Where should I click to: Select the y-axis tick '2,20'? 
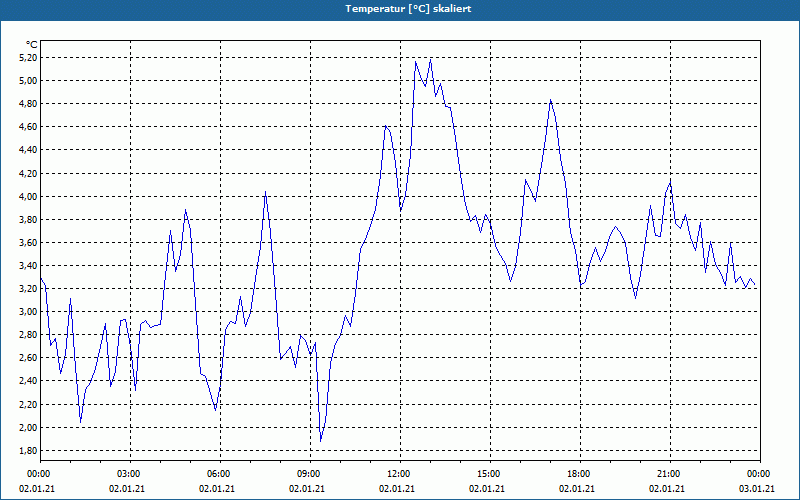point(29,405)
